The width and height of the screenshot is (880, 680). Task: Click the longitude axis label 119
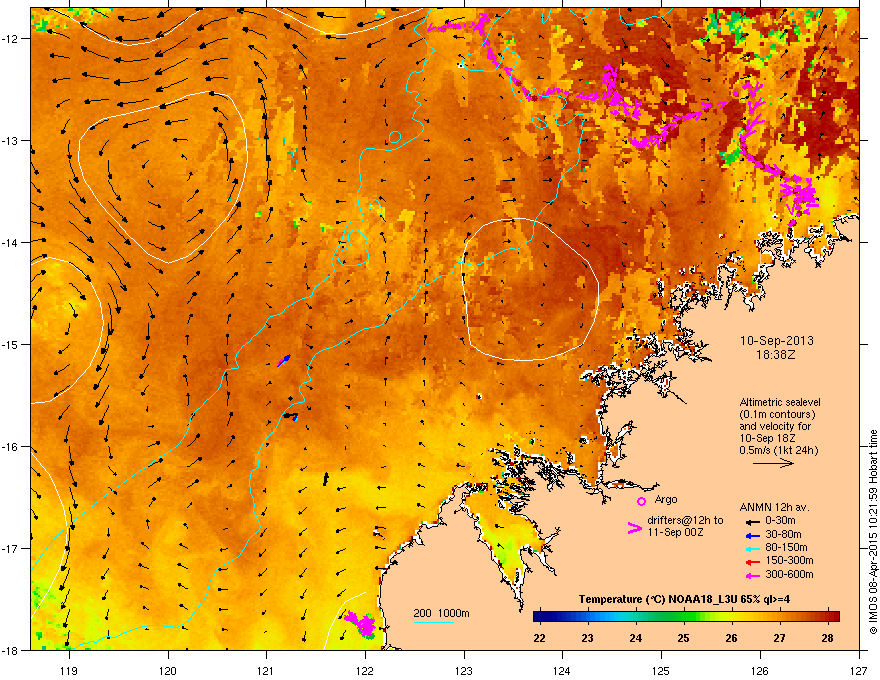(68, 672)
